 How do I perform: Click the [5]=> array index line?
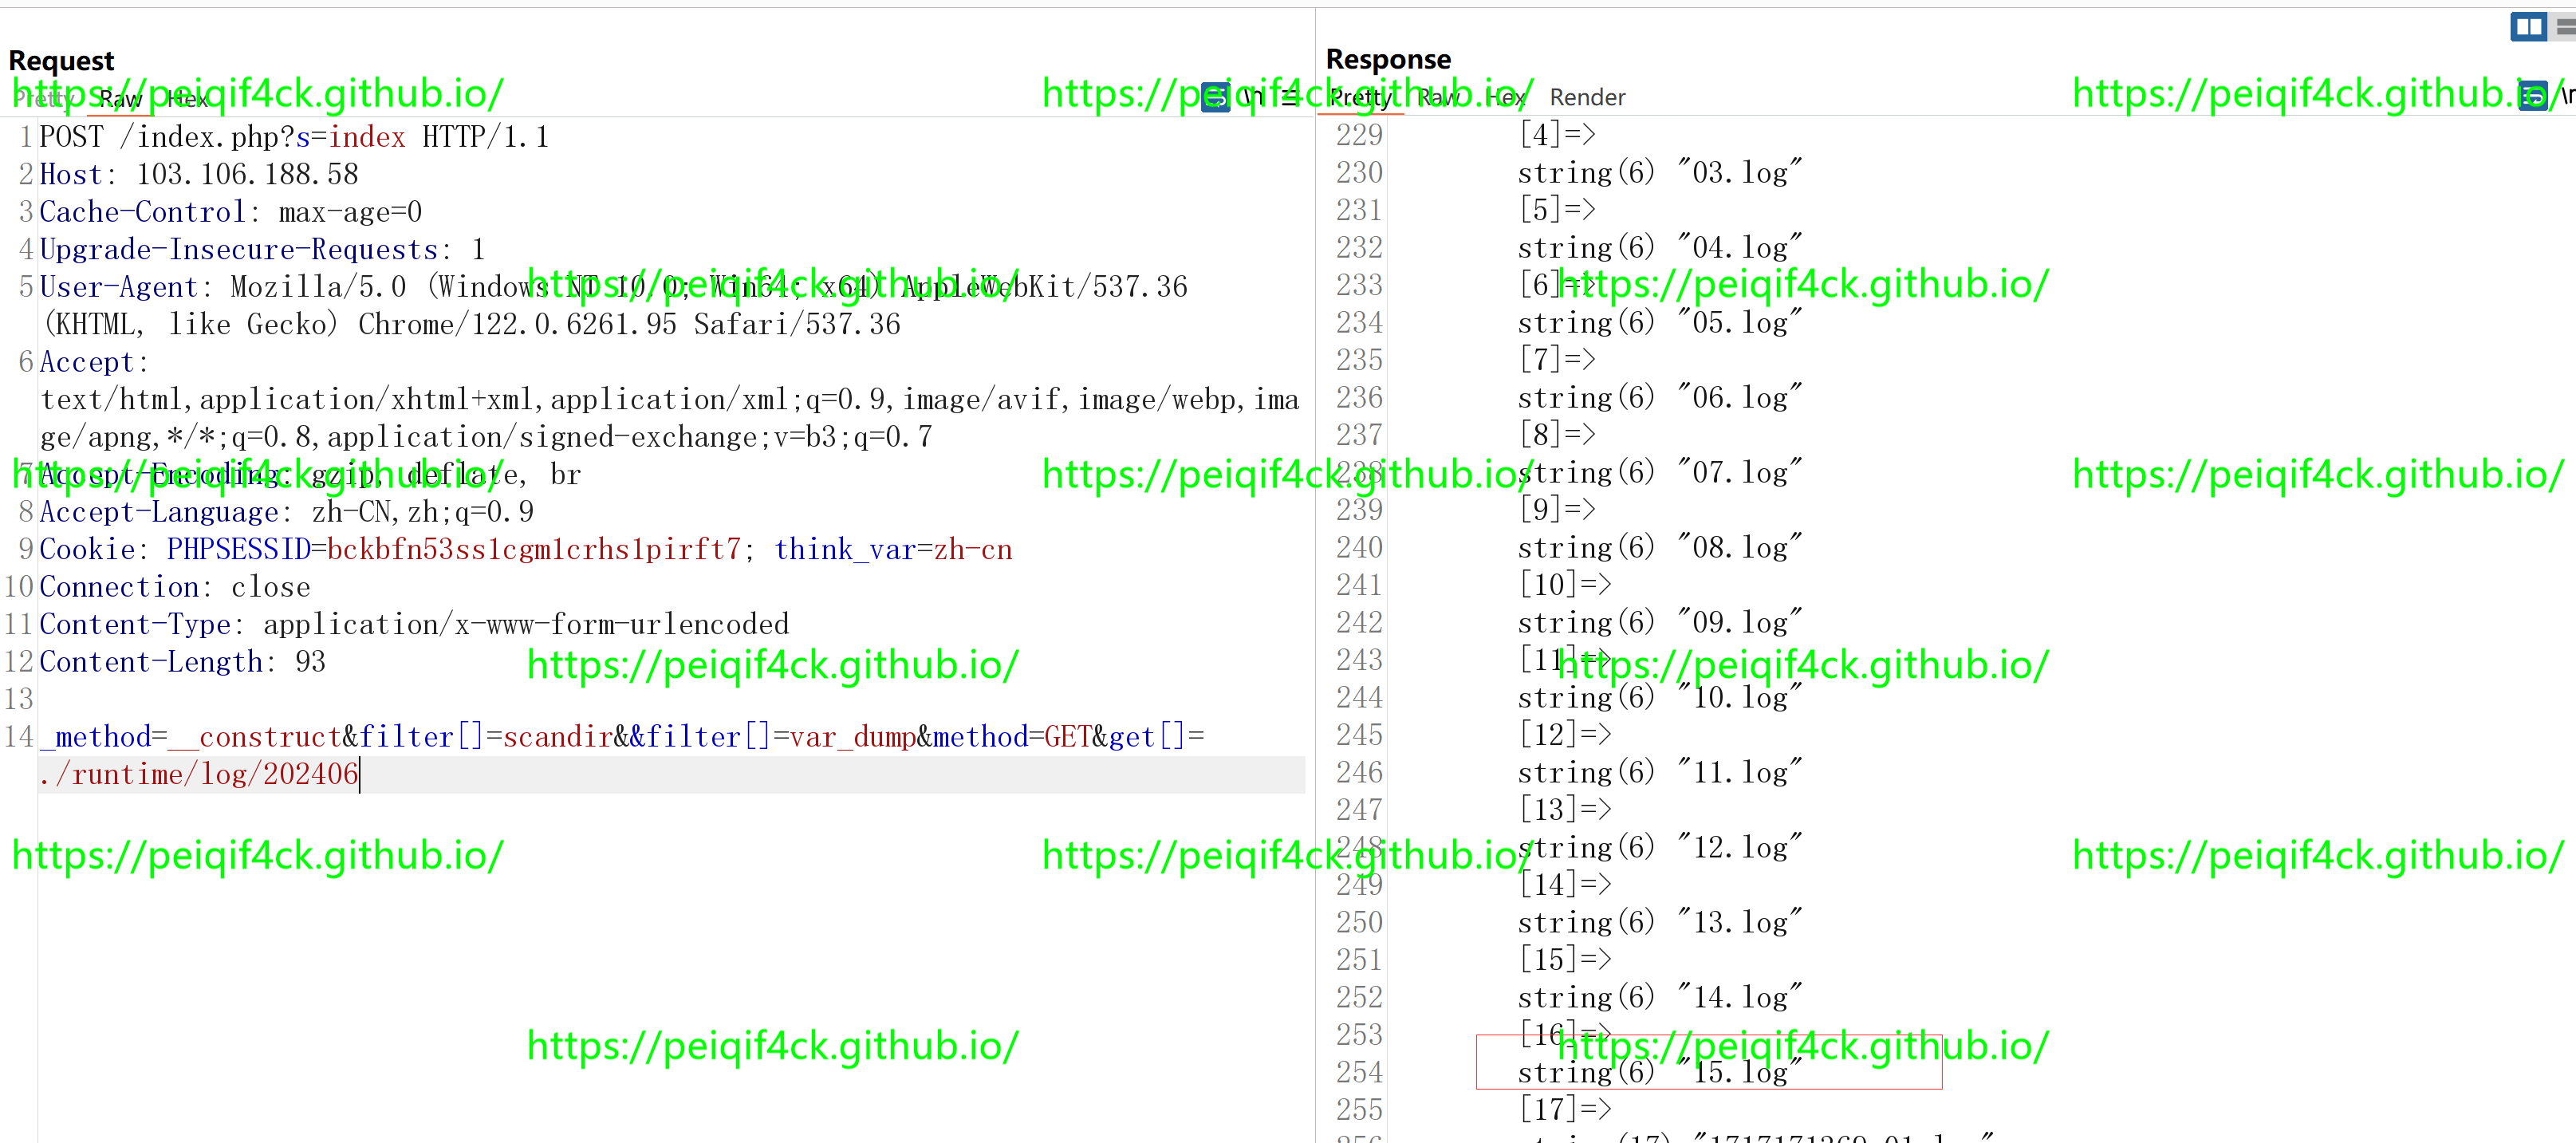1557,209
